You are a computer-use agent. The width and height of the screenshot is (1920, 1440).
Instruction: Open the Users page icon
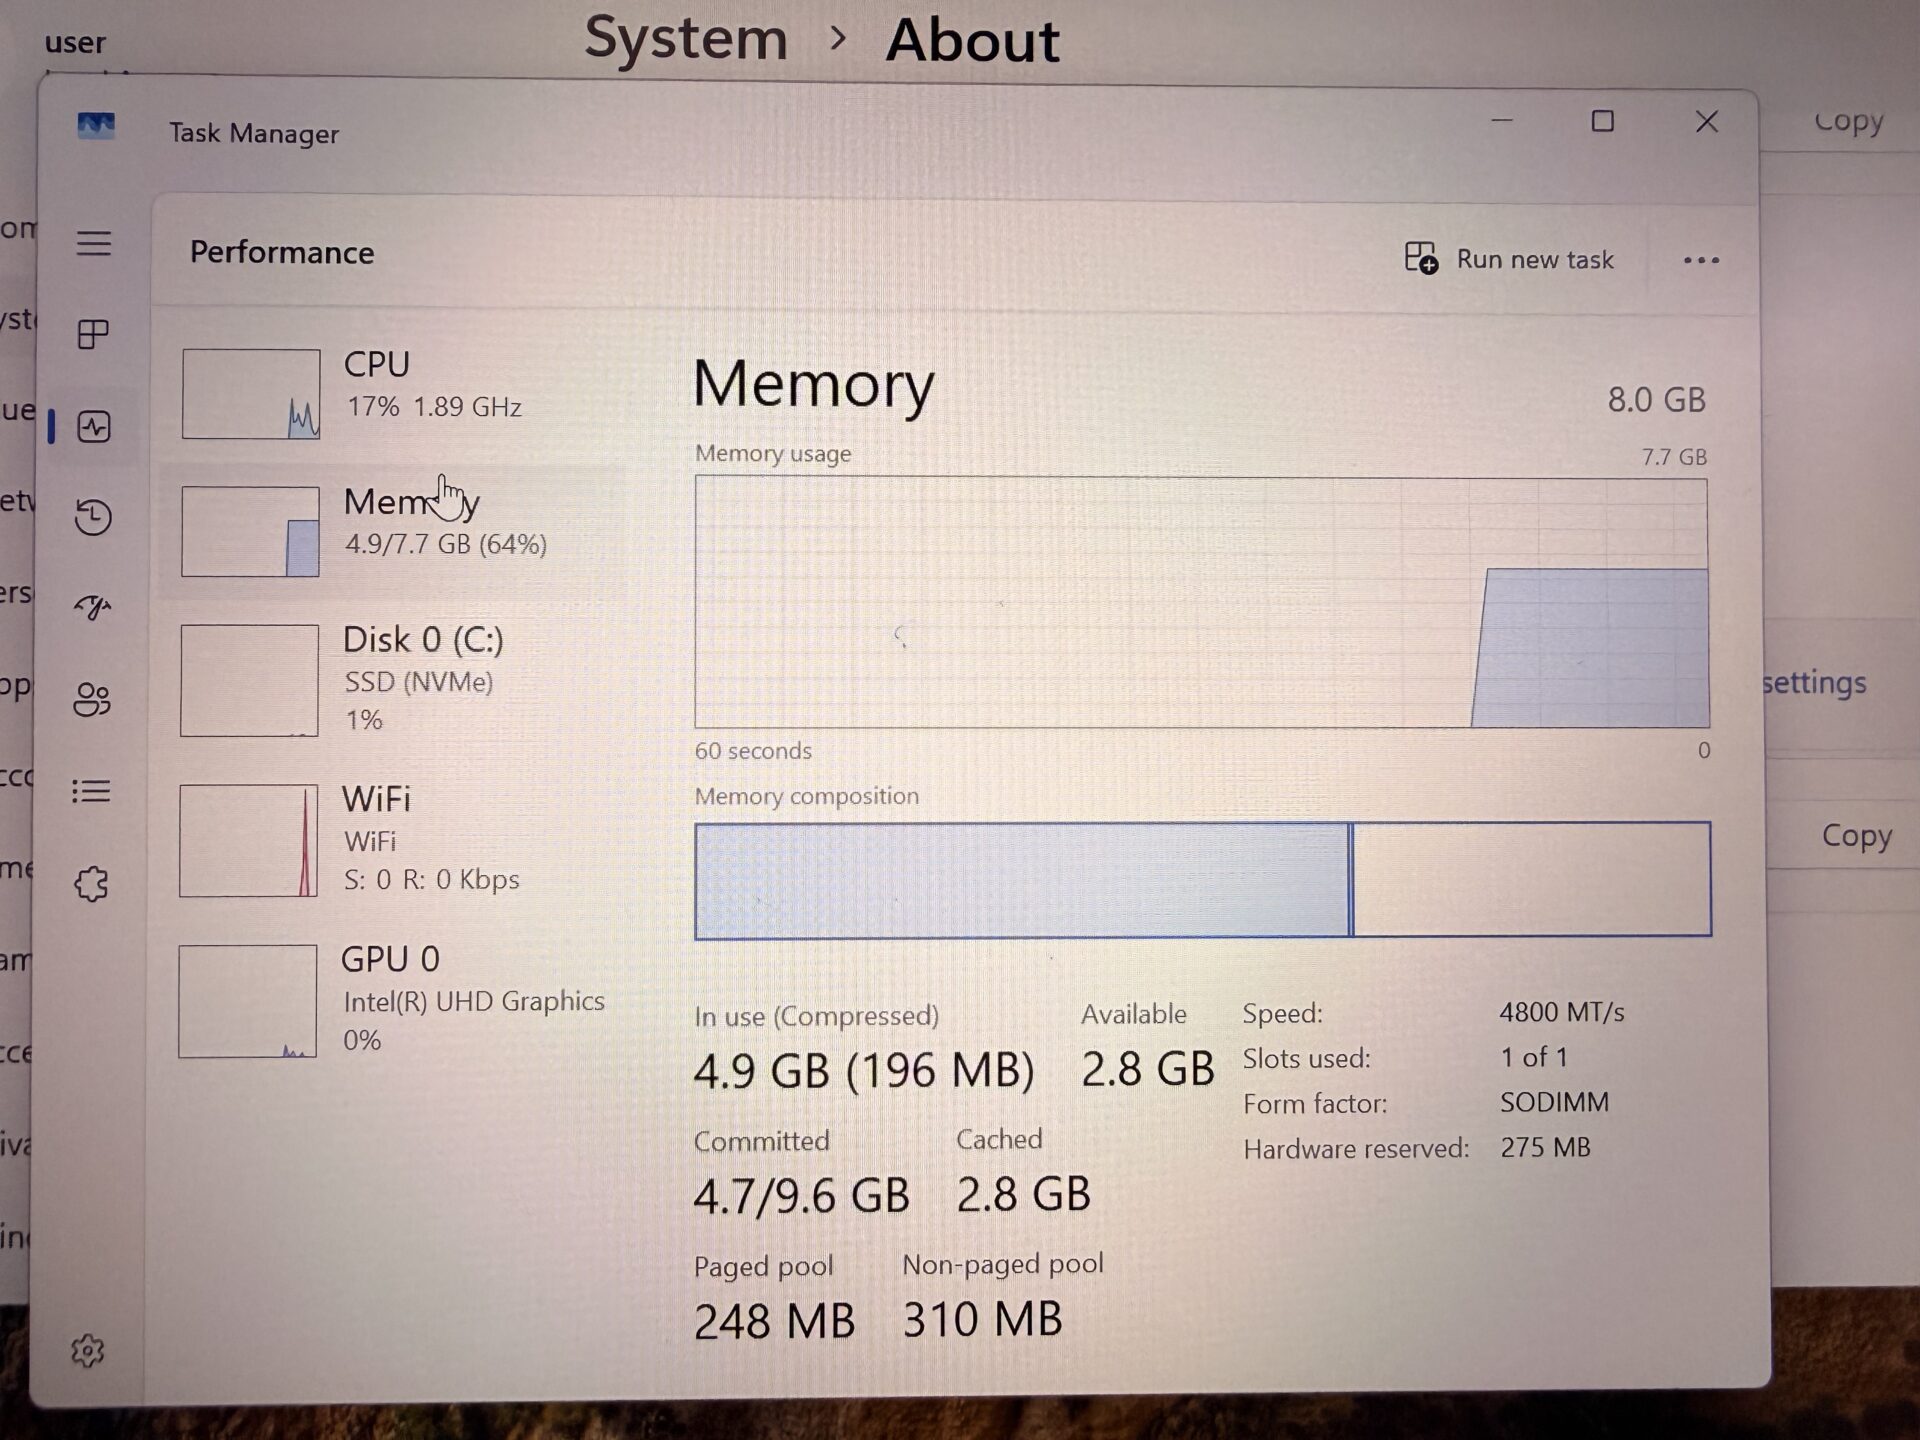[92, 699]
